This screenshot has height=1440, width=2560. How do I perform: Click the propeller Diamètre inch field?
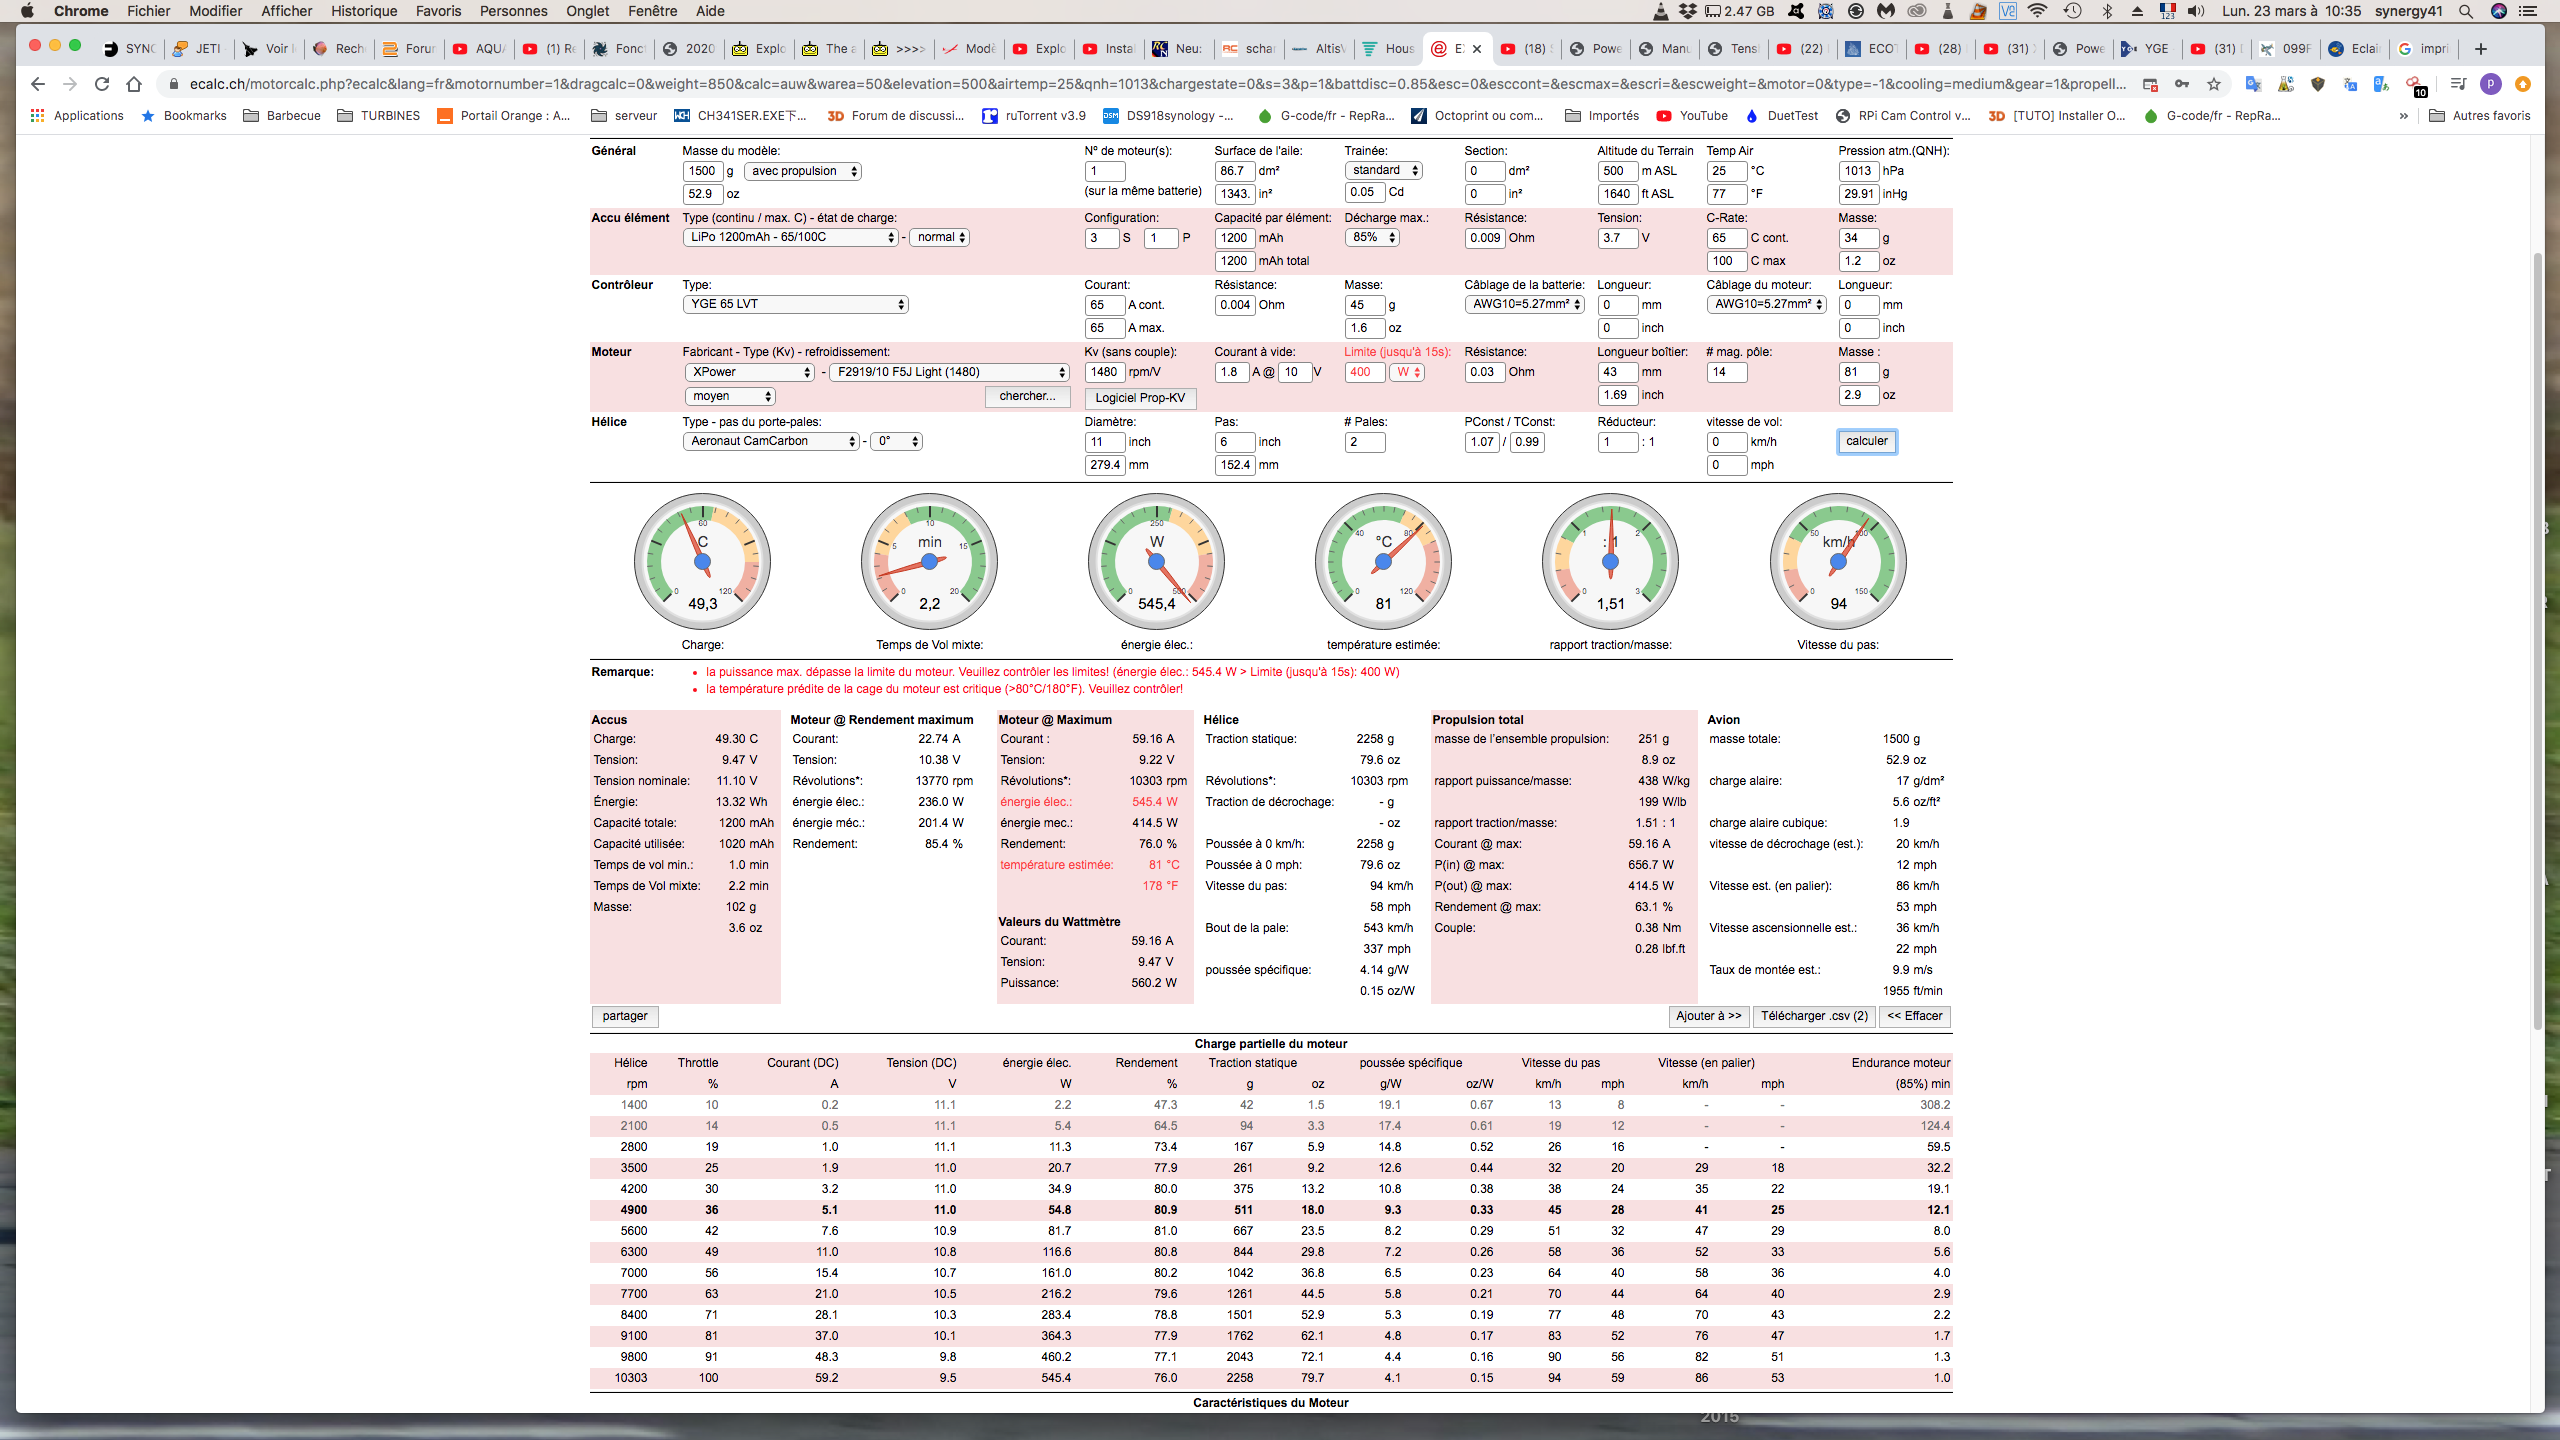(1105, 442)
